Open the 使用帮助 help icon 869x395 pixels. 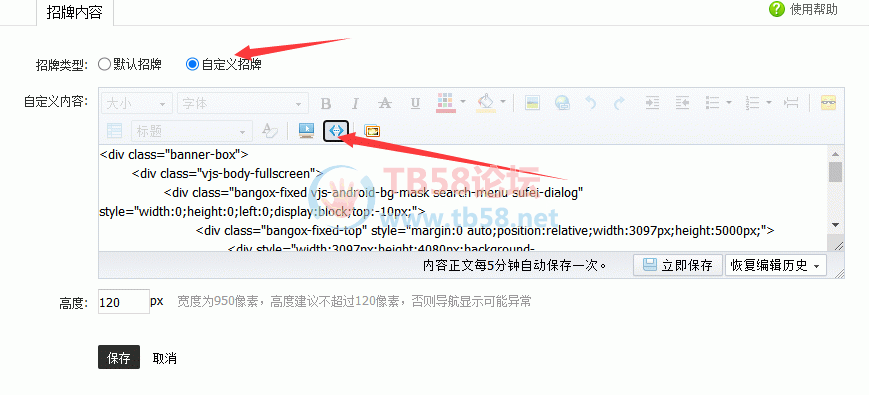[x=777, y=9]
